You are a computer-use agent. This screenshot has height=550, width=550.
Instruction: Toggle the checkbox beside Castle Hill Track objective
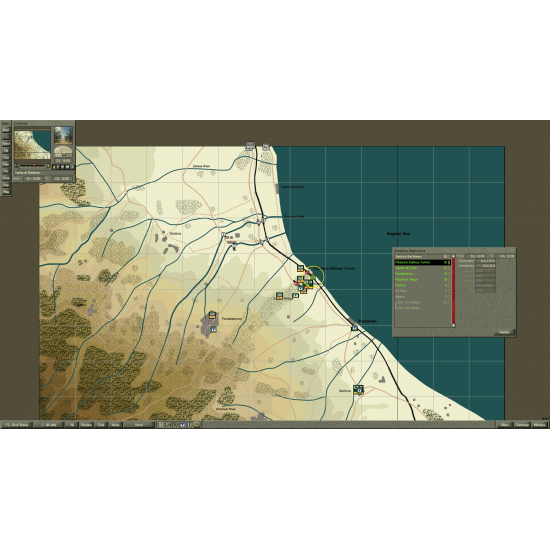(x=449, y=268)
